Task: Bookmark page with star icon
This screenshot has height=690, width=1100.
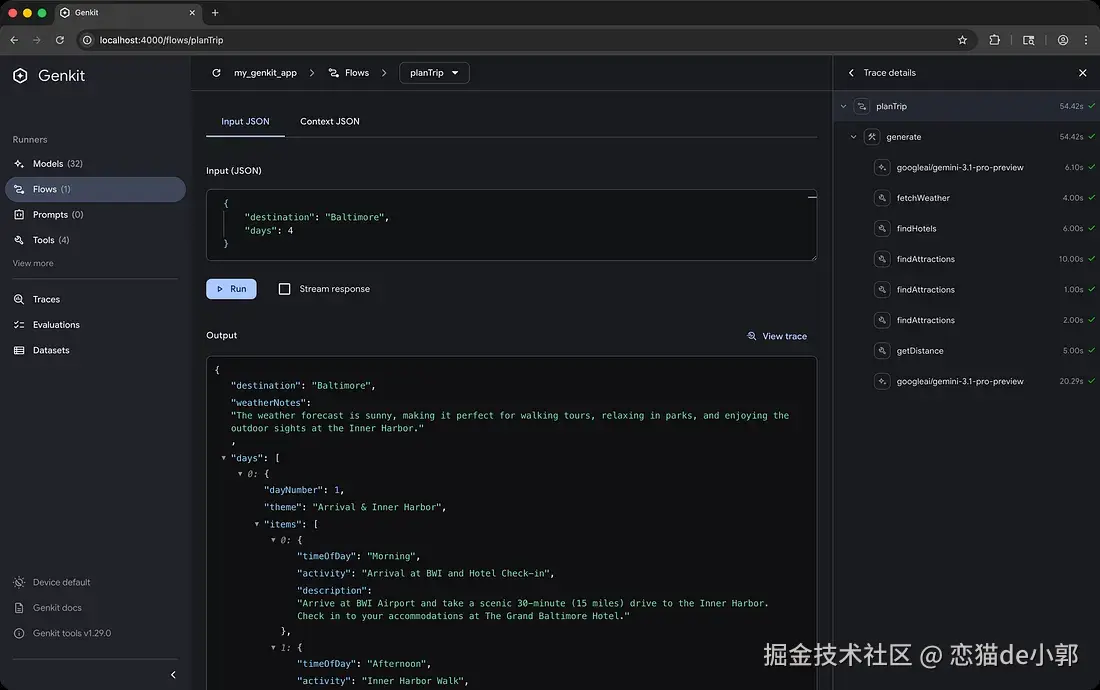Action: click(962, 40)
